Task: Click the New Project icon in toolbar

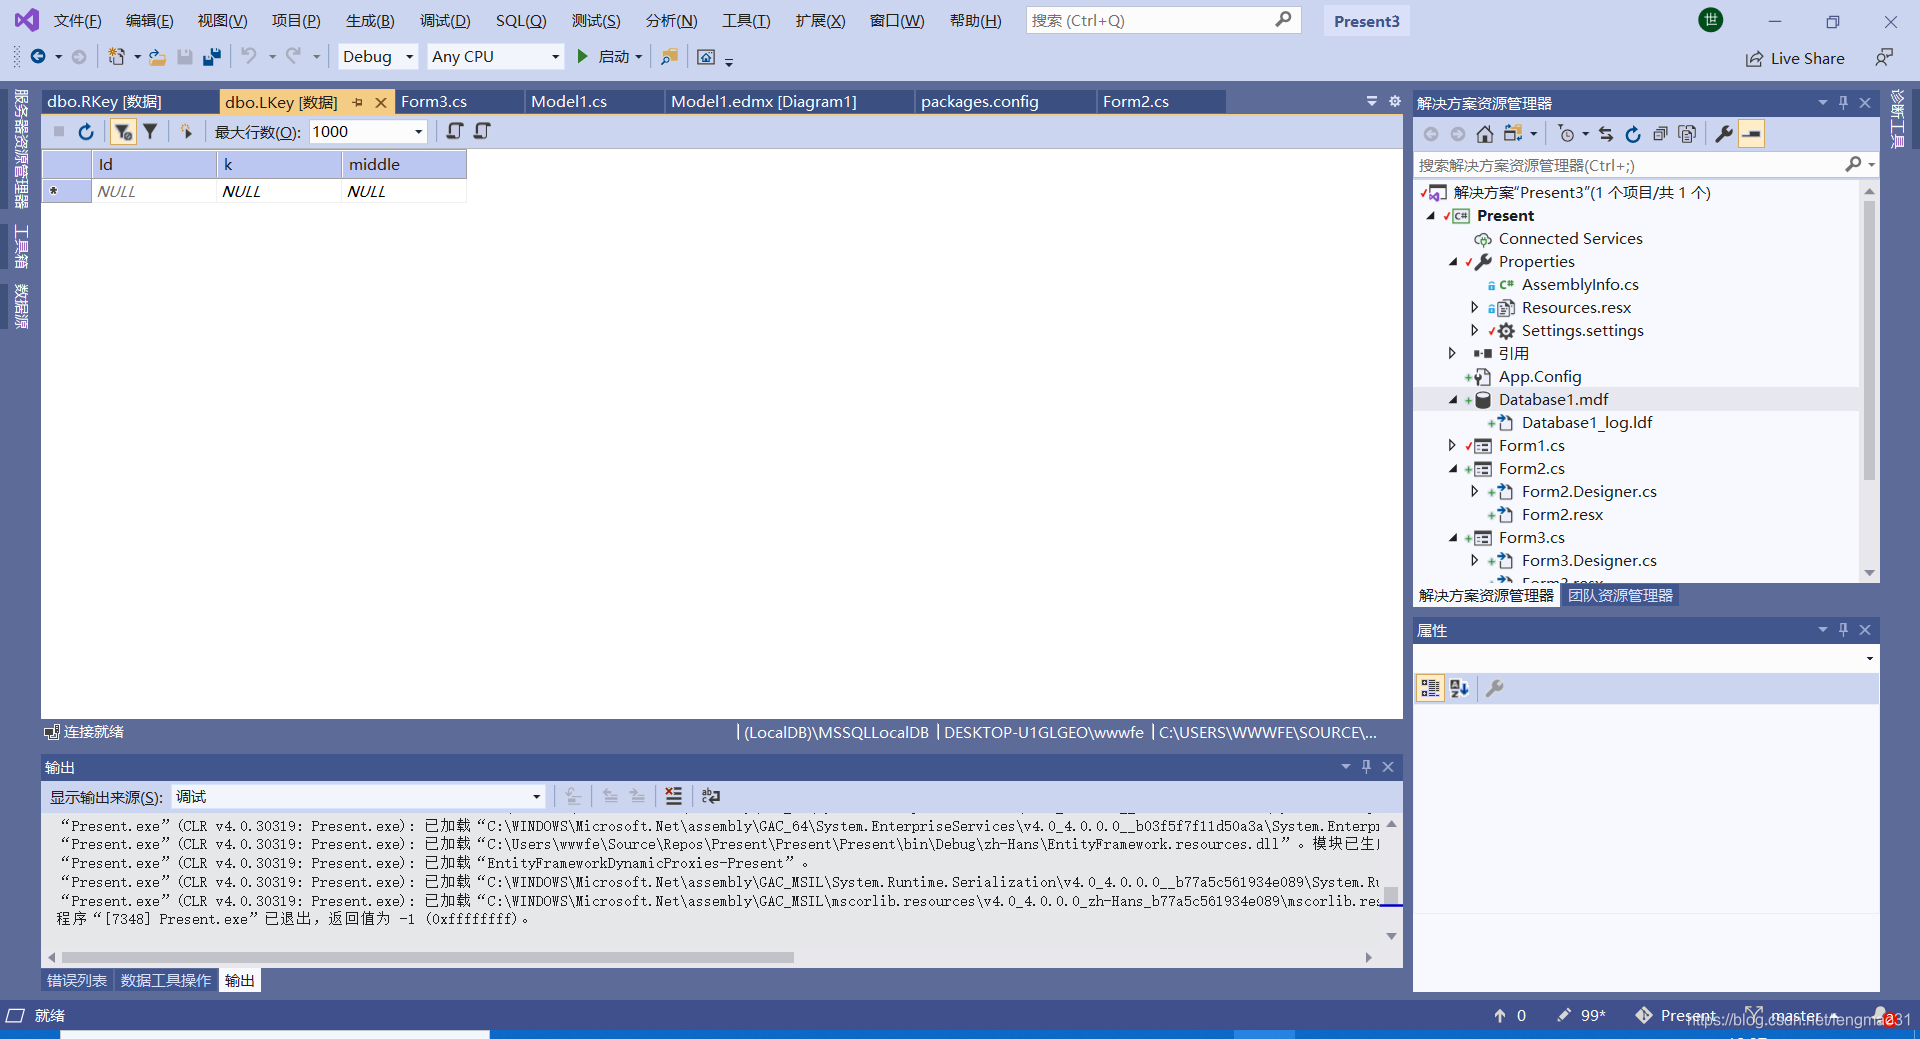Action: click(x=117, y=57)
